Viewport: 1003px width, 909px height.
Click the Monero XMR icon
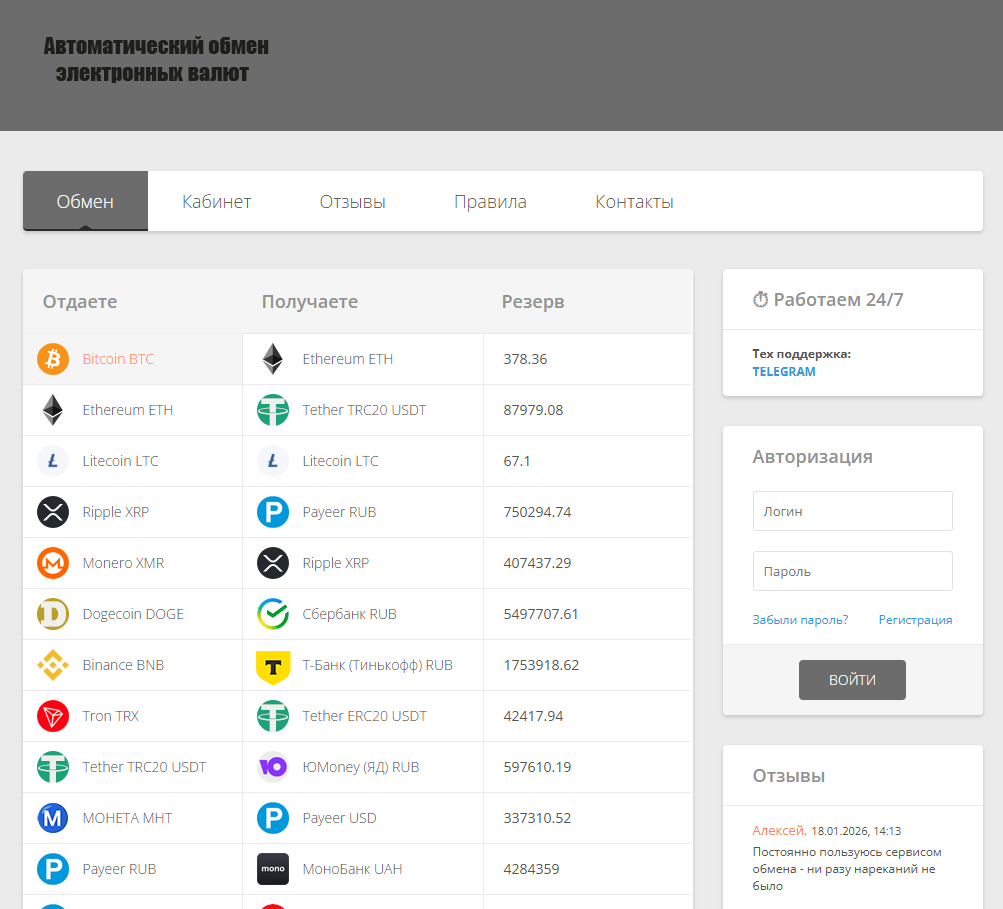(53, 563)
